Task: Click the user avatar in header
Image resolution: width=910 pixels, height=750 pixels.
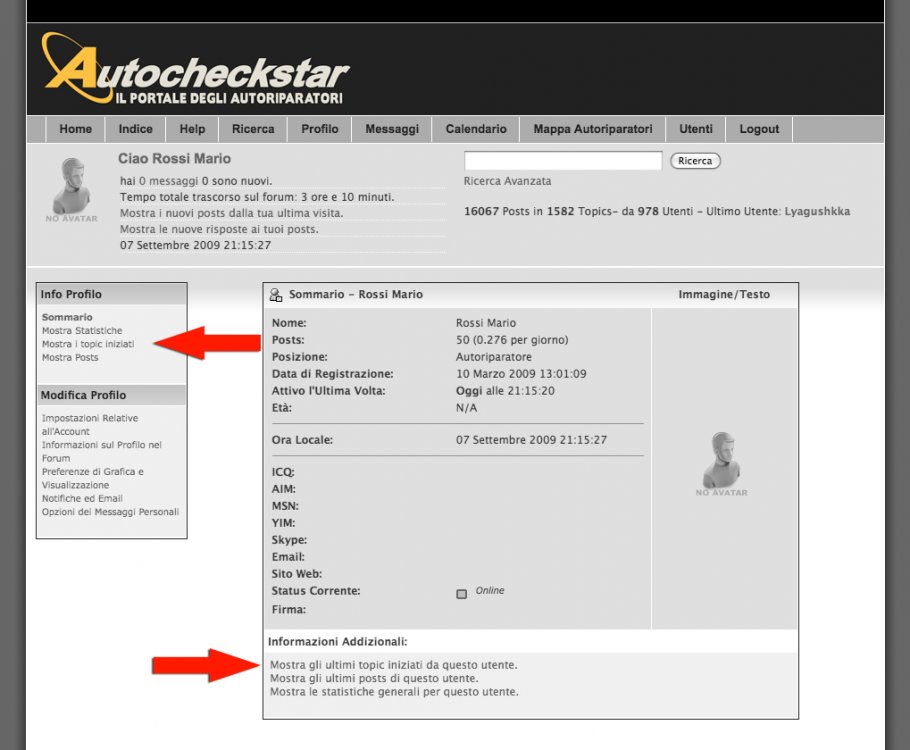Action: point(71,188)
